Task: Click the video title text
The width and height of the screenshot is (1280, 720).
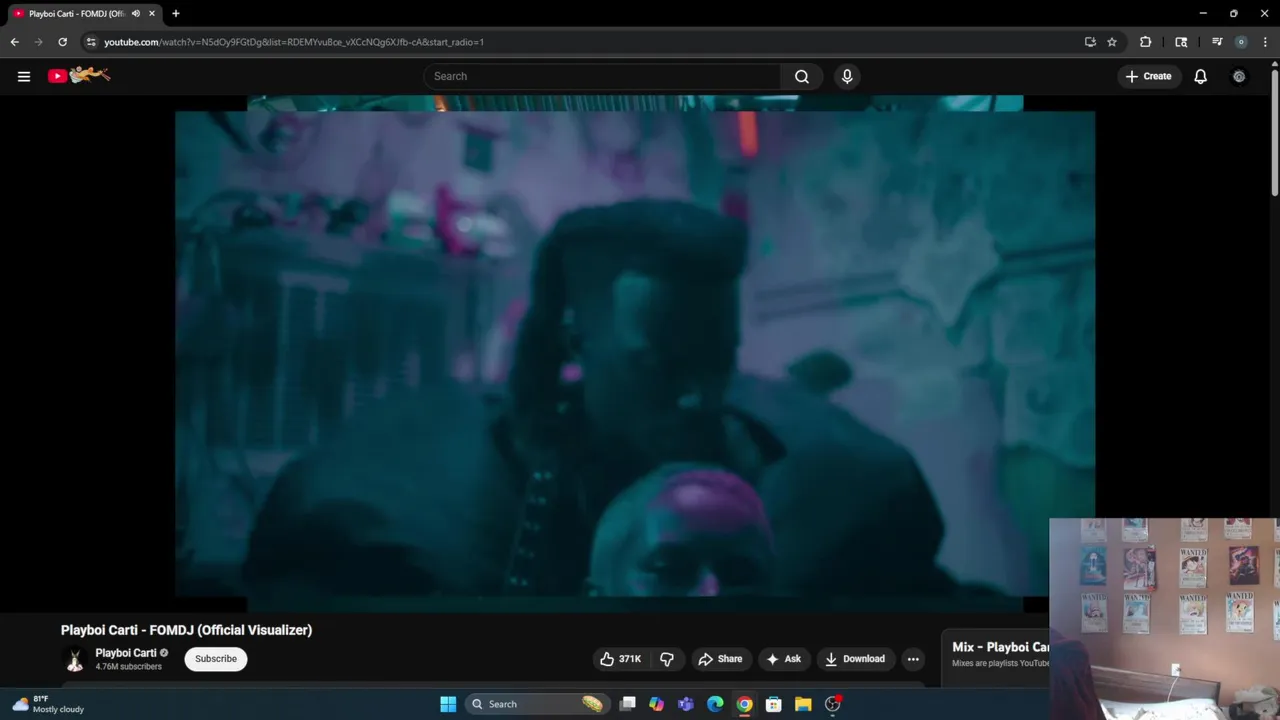Action: click(x=186, y=630)
